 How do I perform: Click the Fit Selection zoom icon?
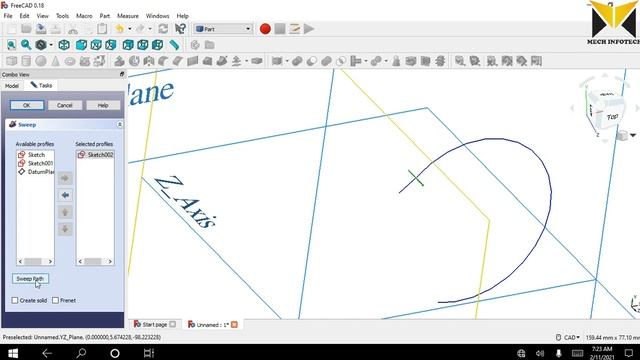click(x=26, y=45)
